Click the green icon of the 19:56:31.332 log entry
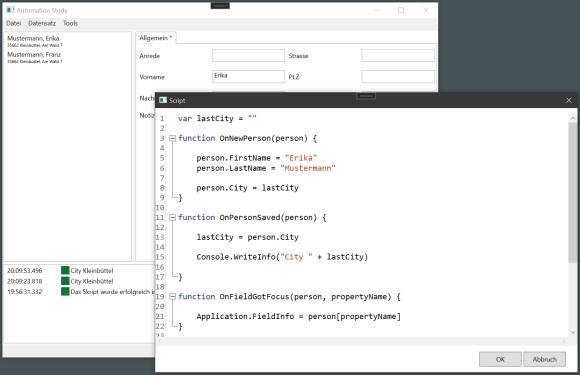 coord(65,291)
